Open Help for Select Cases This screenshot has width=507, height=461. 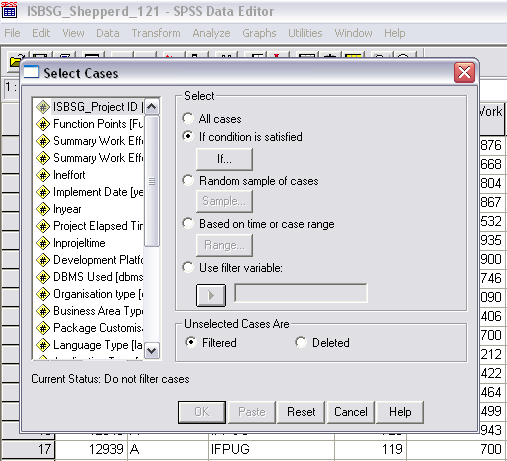click(400, 412)
